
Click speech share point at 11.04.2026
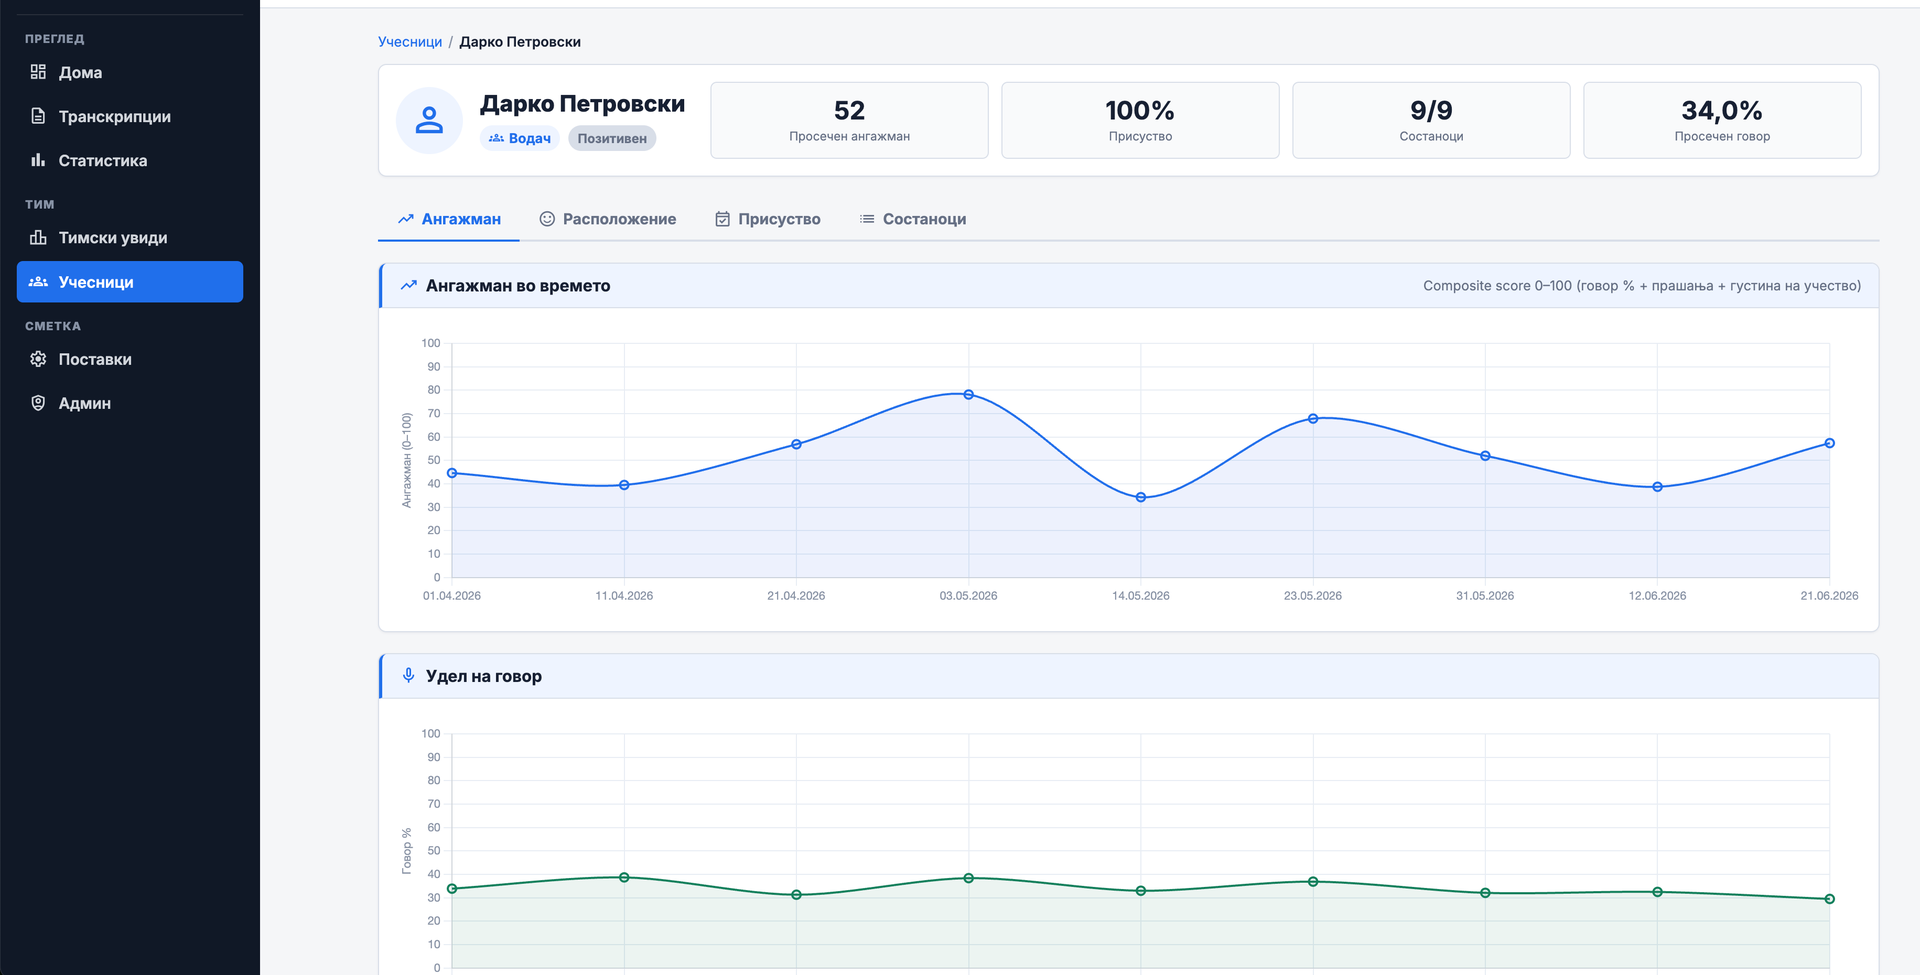624,877
